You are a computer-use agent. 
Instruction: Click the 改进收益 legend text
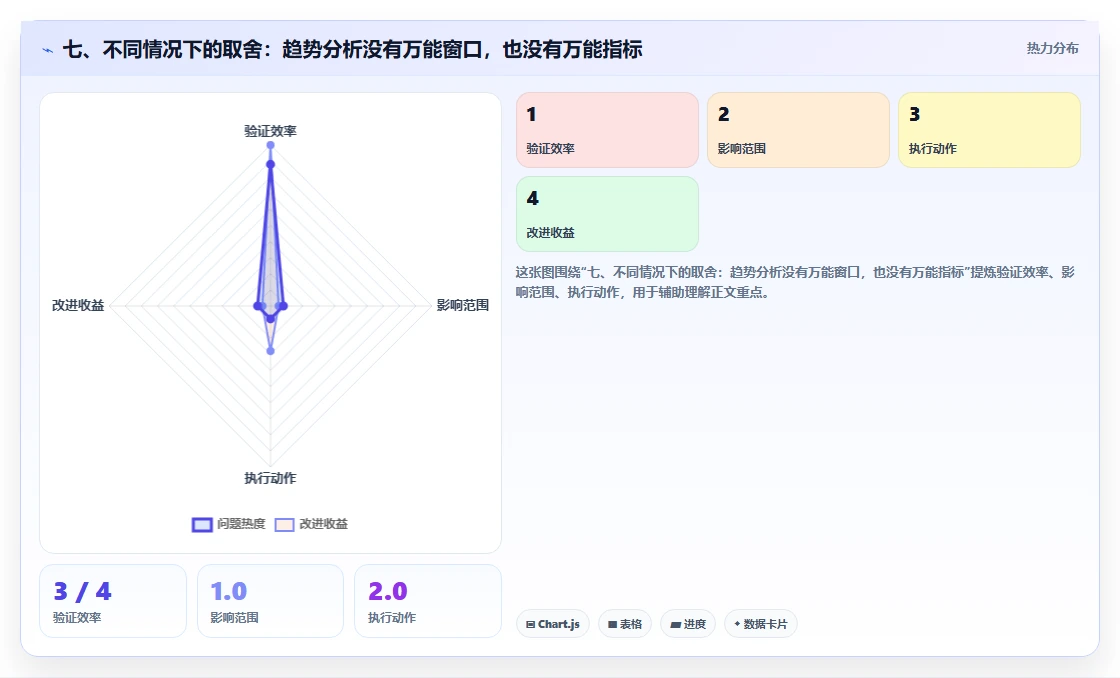point(324,524)
